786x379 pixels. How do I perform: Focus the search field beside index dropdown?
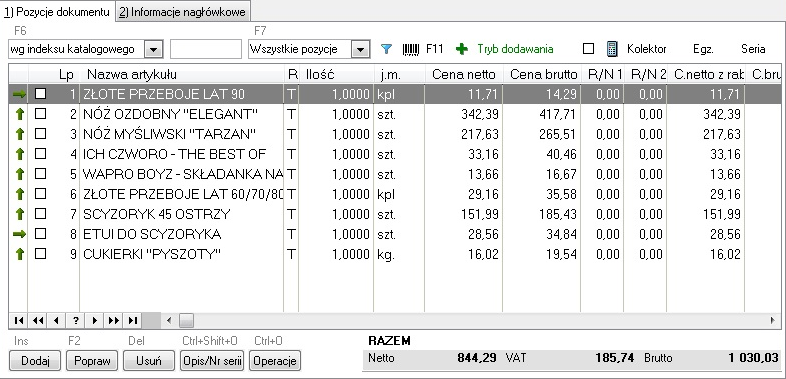(206, 50)
